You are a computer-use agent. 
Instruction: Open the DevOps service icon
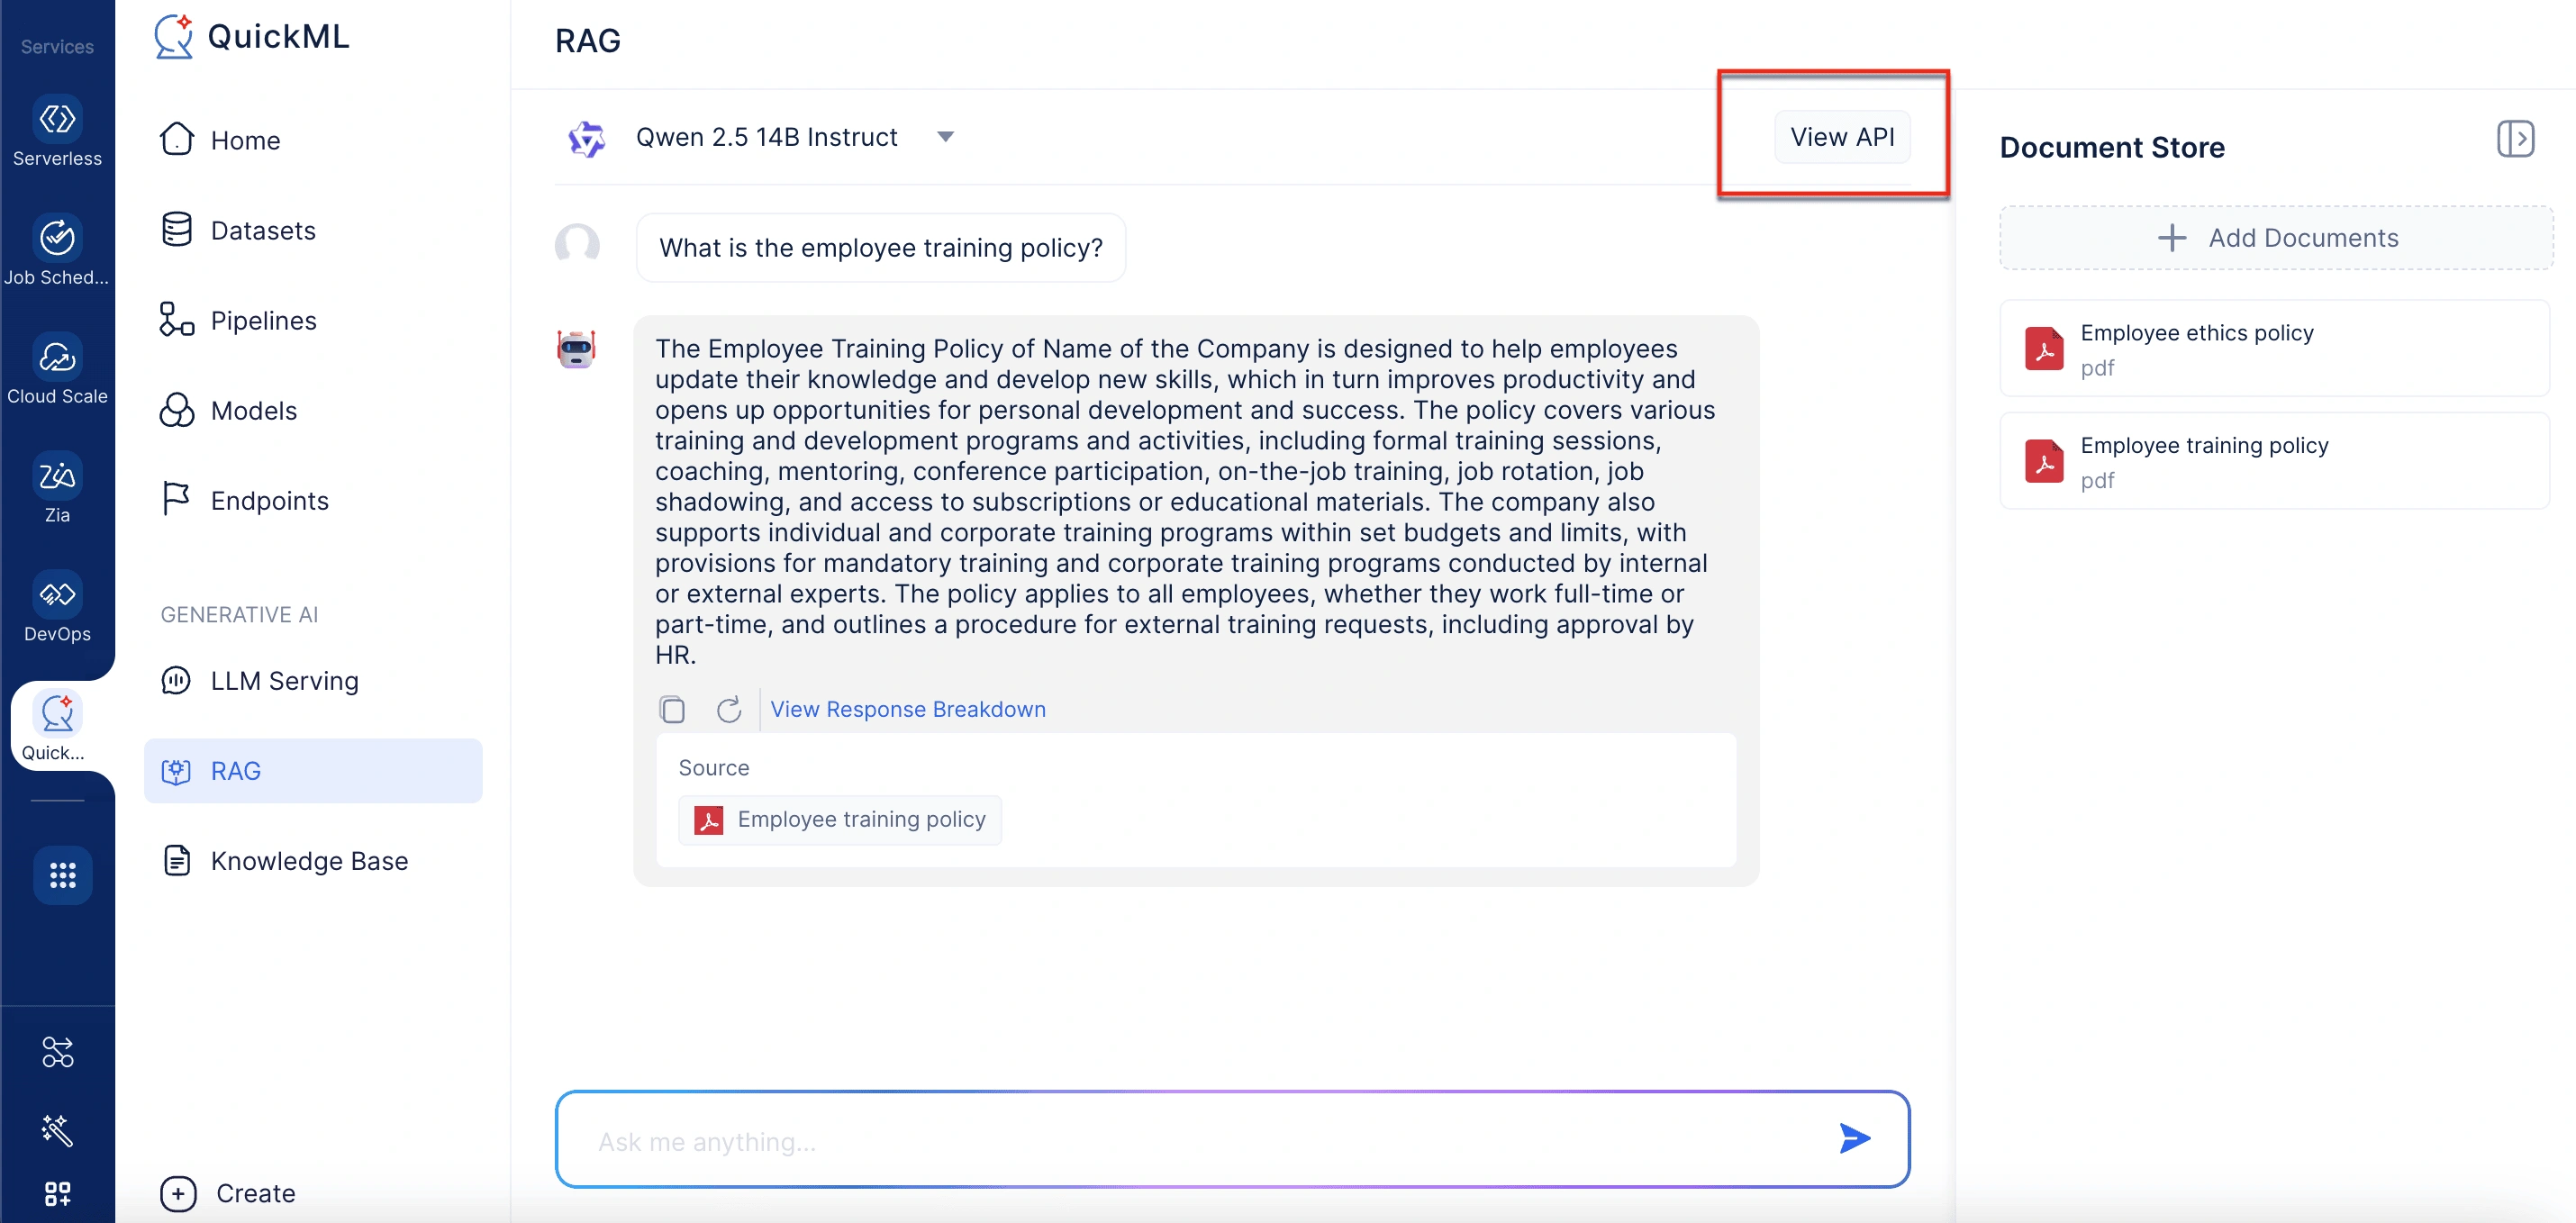pyautogui.click(x=57, y=595)
